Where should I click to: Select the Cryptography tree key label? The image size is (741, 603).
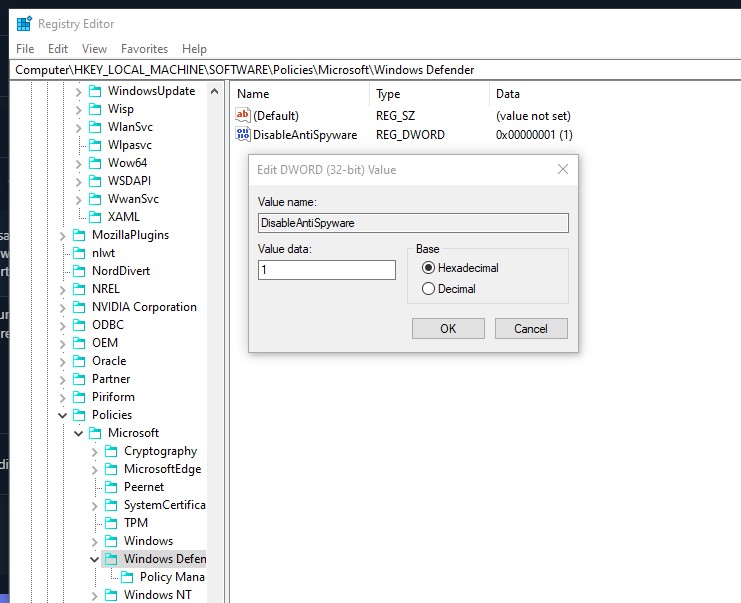[160, 451]
